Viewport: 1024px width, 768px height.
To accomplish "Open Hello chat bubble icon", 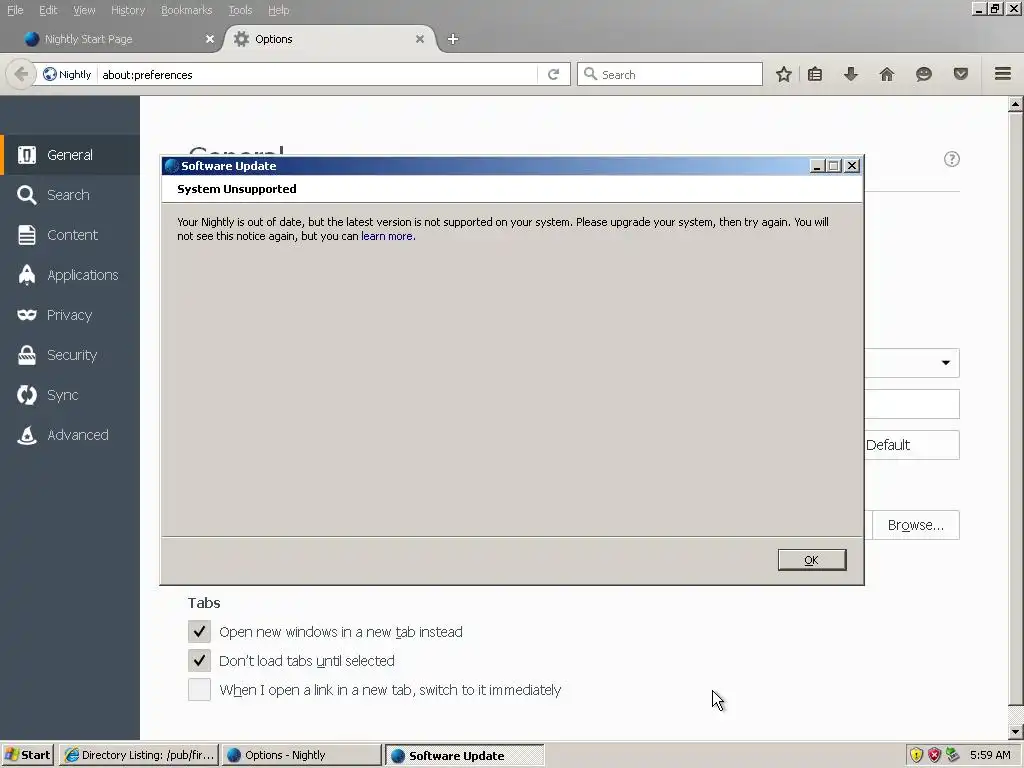I will (x=923, y=74).
